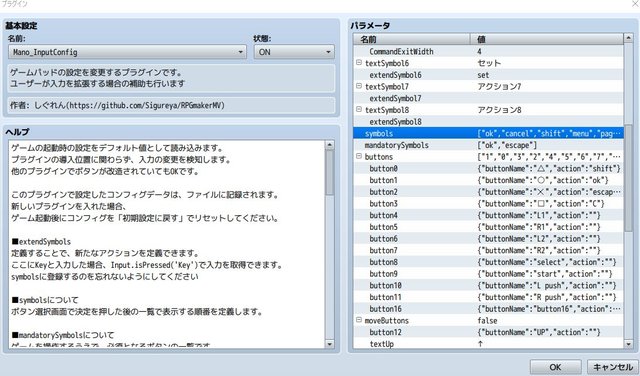
Task: Click the ■symbolsについて heading in help
Action: tap(45, 300)
